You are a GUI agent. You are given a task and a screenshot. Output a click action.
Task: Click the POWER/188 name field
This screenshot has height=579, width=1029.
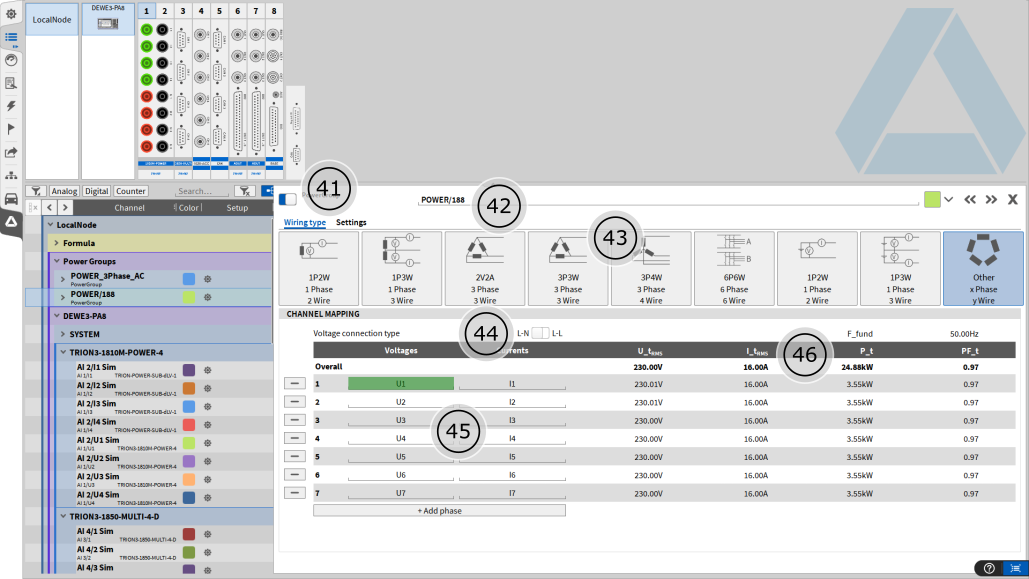(x=668, y=200)
